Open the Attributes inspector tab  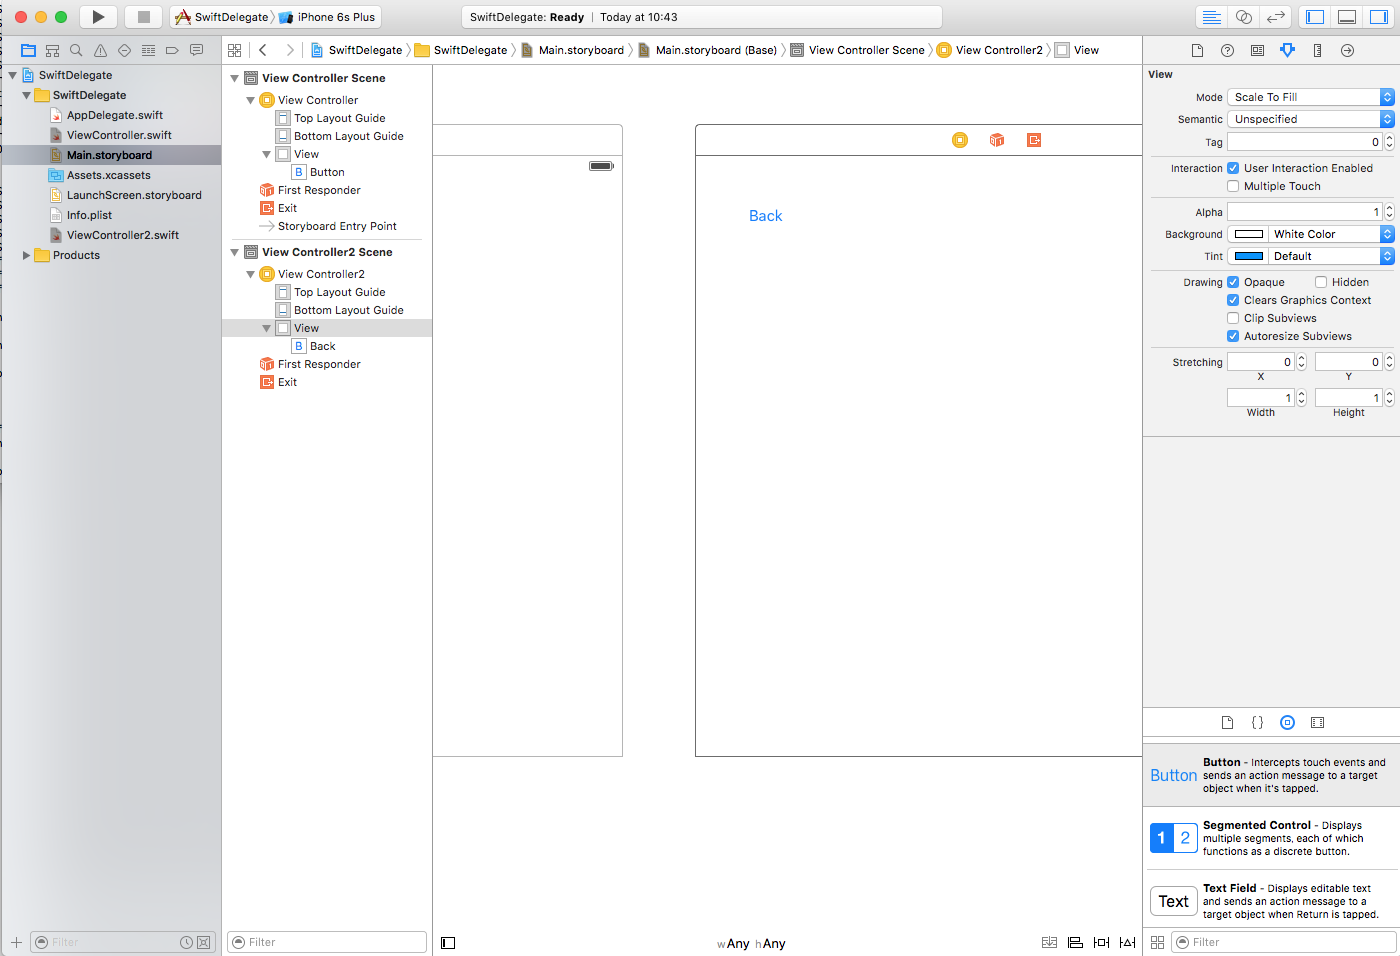click(x=1287, y=50)
